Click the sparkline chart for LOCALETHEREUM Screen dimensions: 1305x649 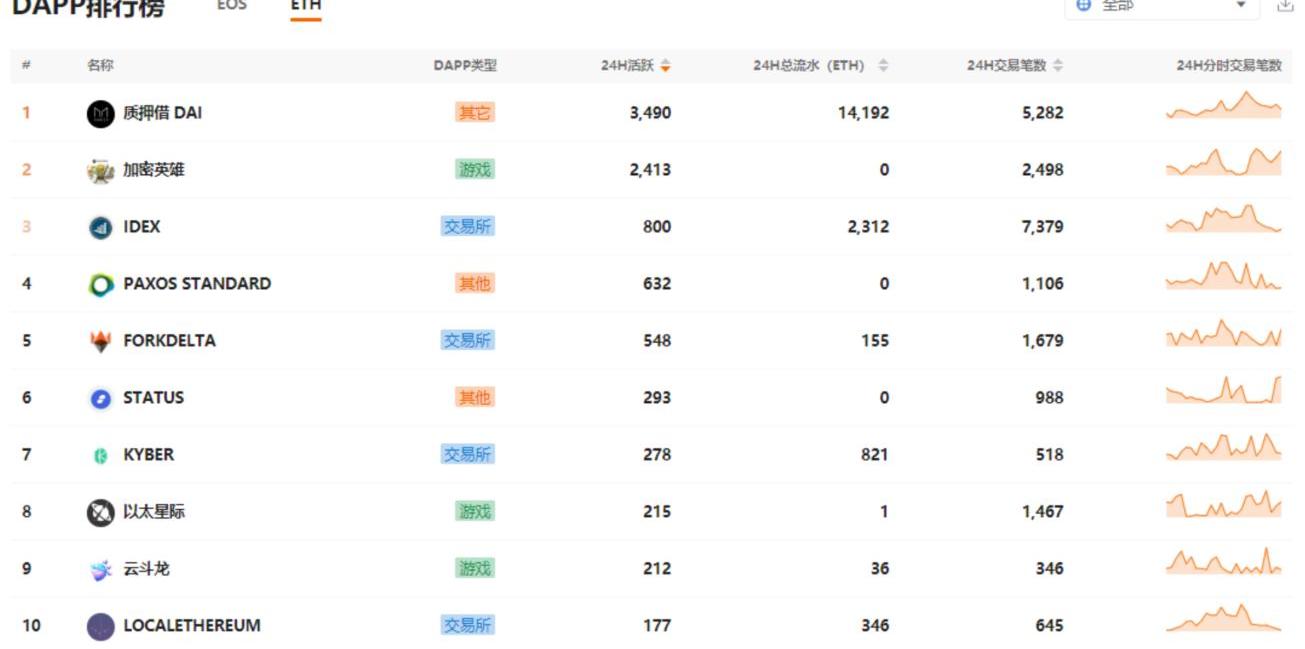(1223, 618)
